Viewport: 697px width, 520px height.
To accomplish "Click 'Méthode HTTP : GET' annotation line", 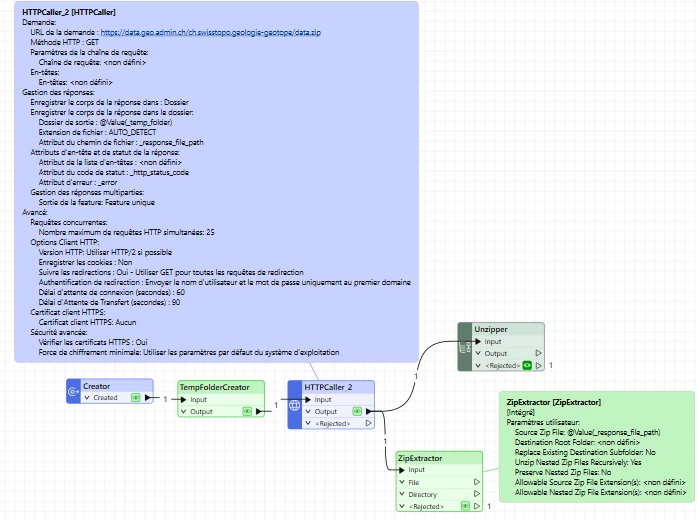I will point(64,42).
